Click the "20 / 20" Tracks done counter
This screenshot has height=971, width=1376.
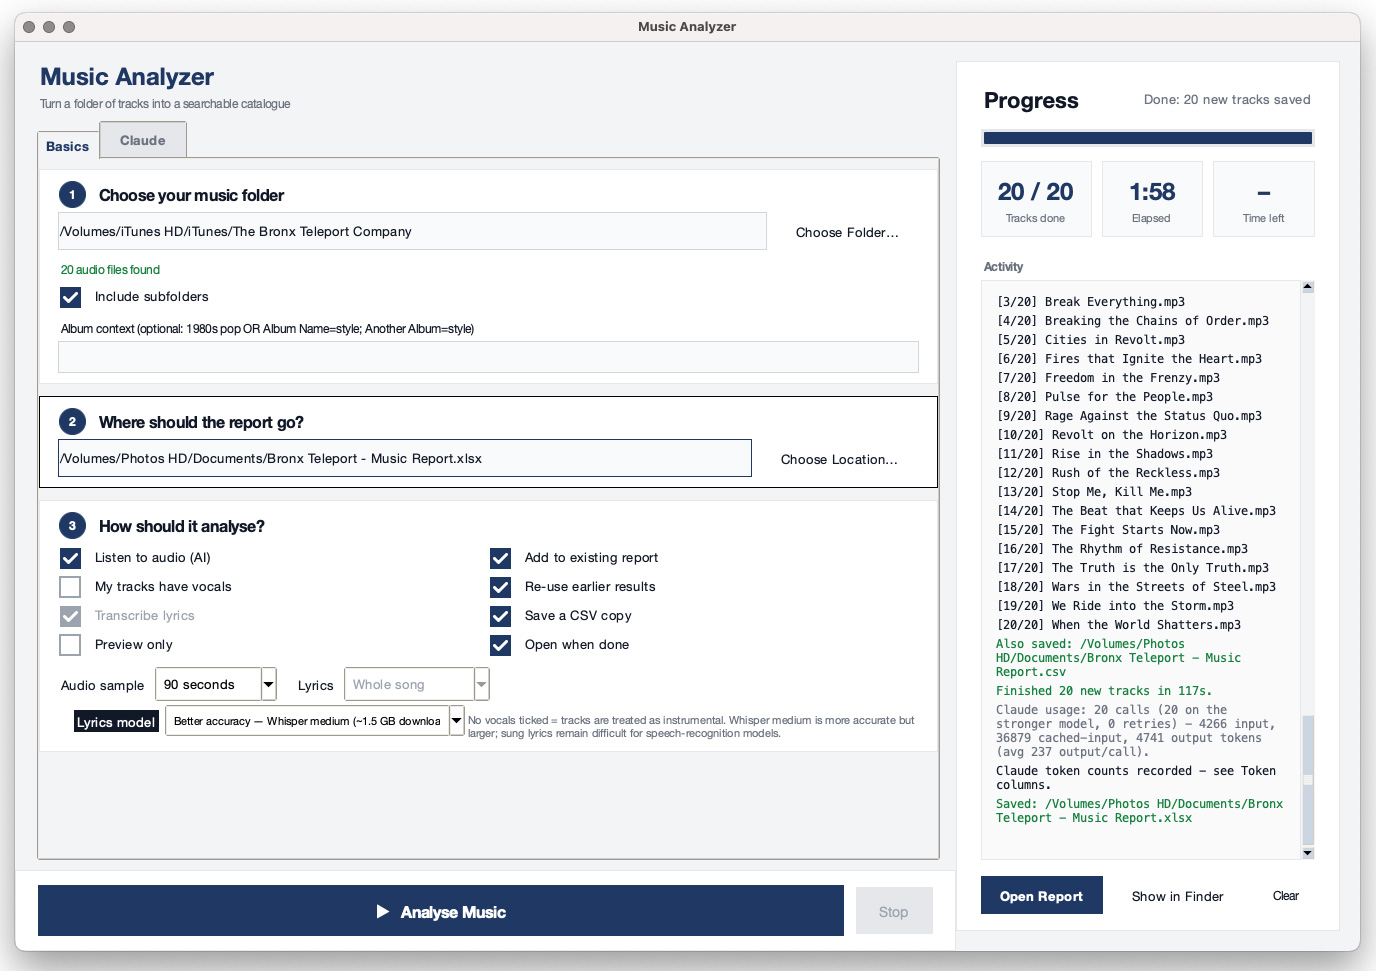coord(1036,192)
